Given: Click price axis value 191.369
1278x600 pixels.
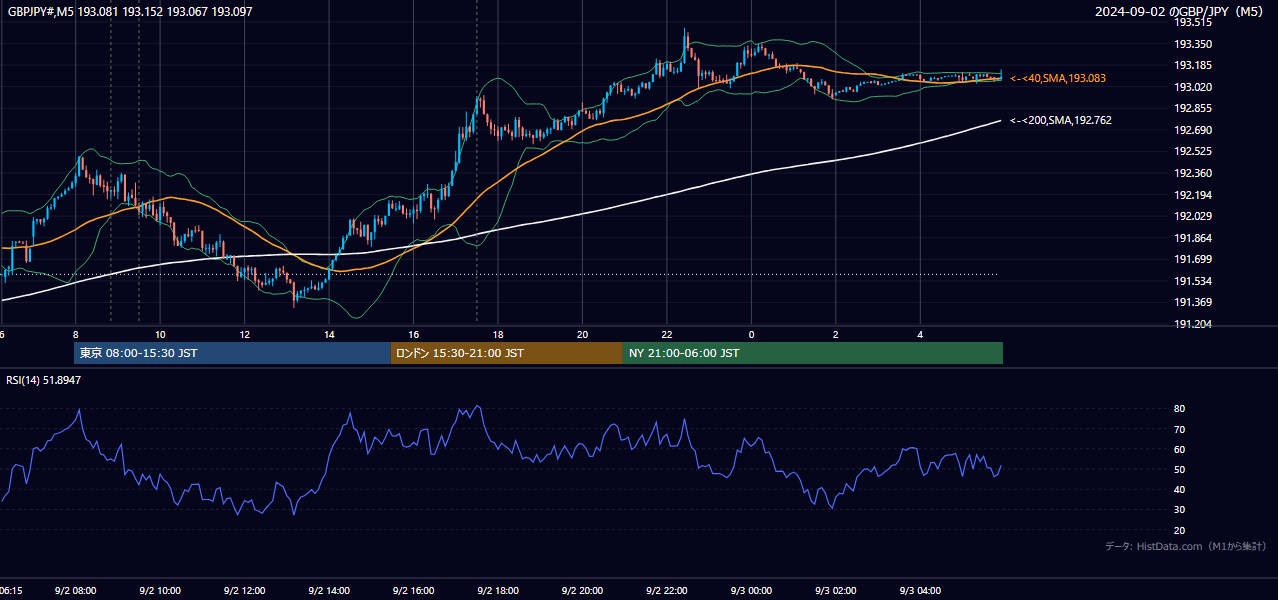Looking at the screenshot, I should tap(1193, 302).
